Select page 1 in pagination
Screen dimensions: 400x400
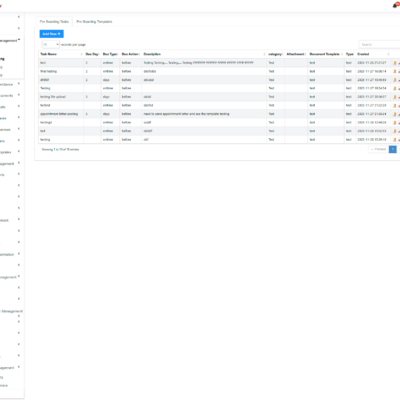pyautogui.click(x=393, y=149)
